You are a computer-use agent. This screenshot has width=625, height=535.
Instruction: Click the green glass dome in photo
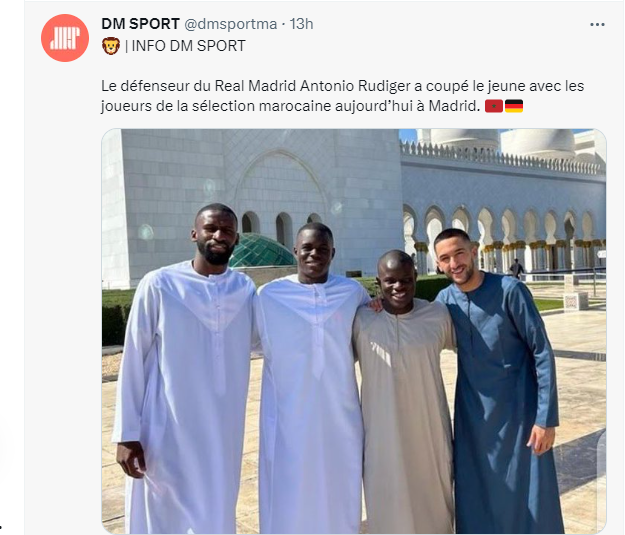point(262,251)
